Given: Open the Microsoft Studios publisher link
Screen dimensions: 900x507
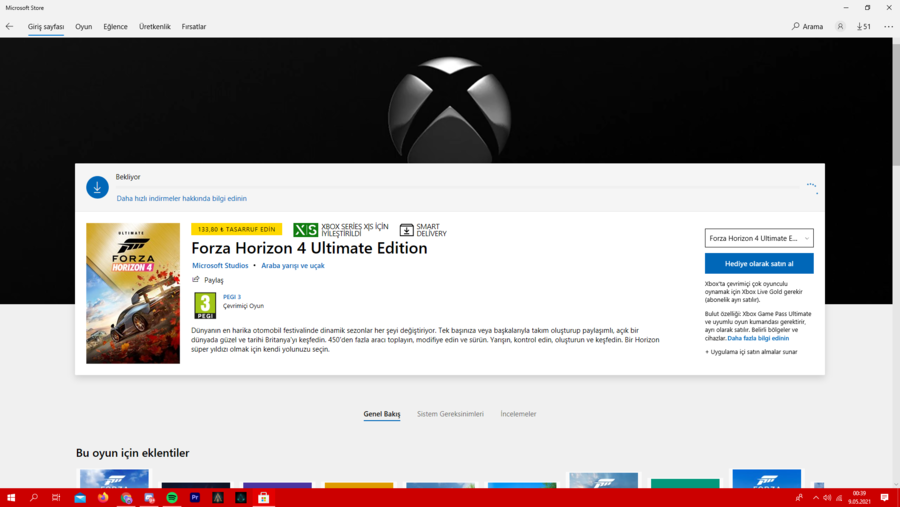Looking at the screenshot, I should [x=220, y=266].
